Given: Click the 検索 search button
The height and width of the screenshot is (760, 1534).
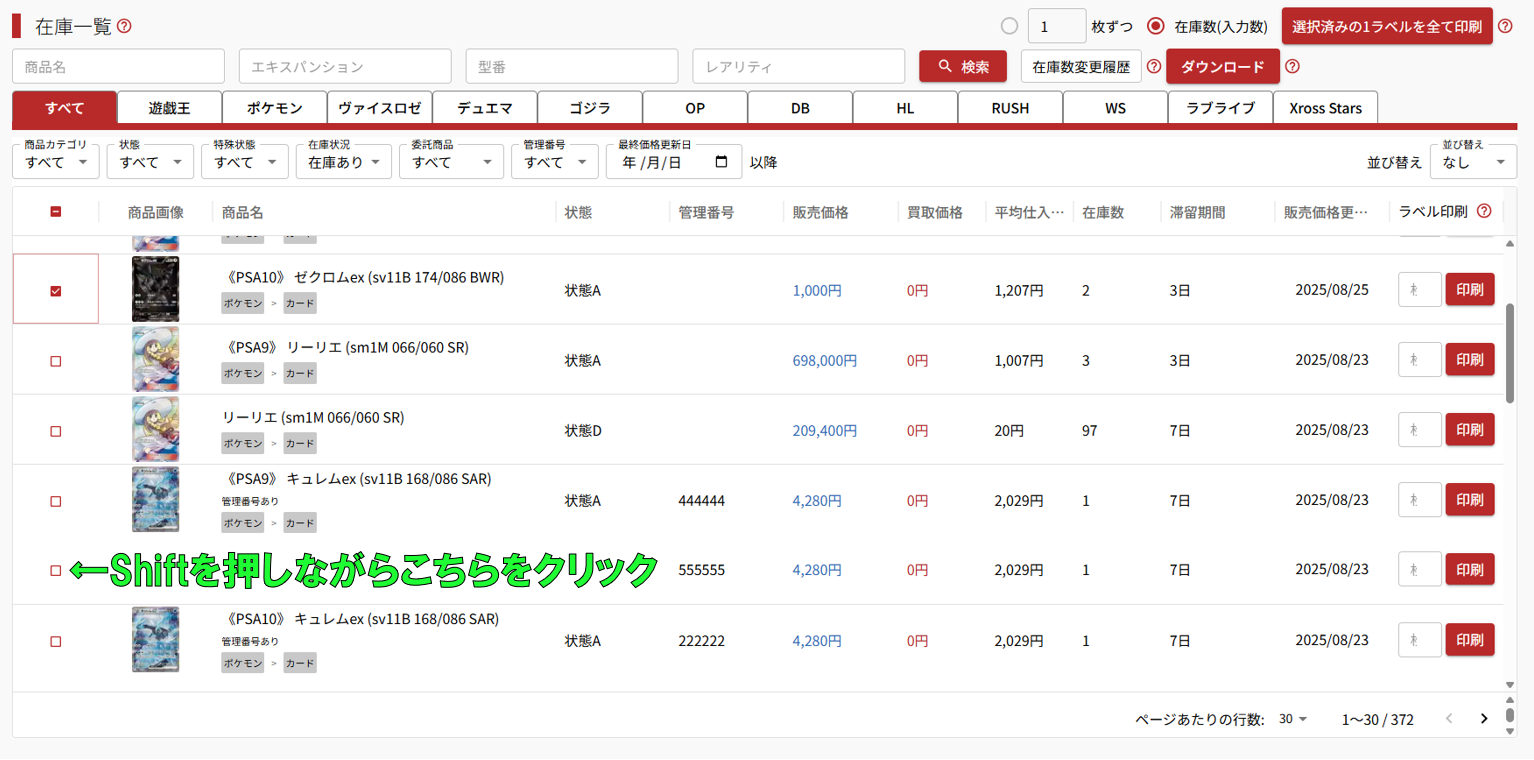Looking at the screenshot, I should 962,67.
